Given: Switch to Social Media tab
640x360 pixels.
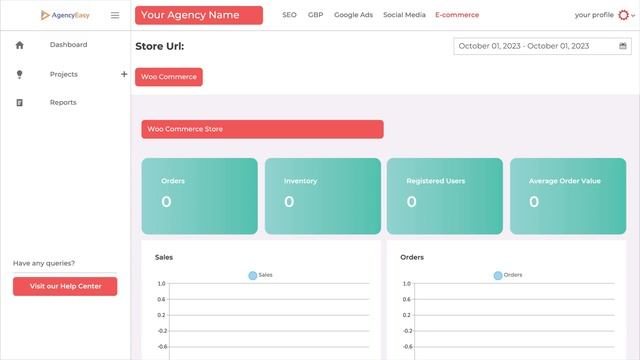Looking at the screenshot, I should (x=404, y=15).
